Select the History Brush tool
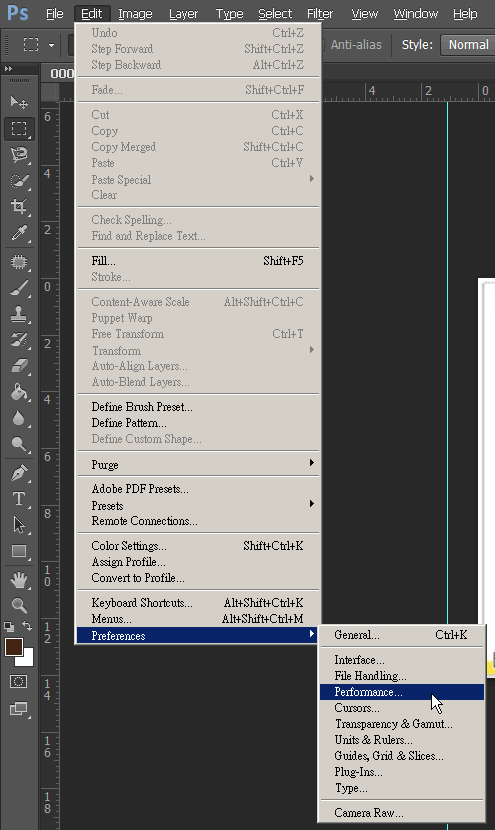This screenshot has width=495, height=830. (x=19, y=340)
